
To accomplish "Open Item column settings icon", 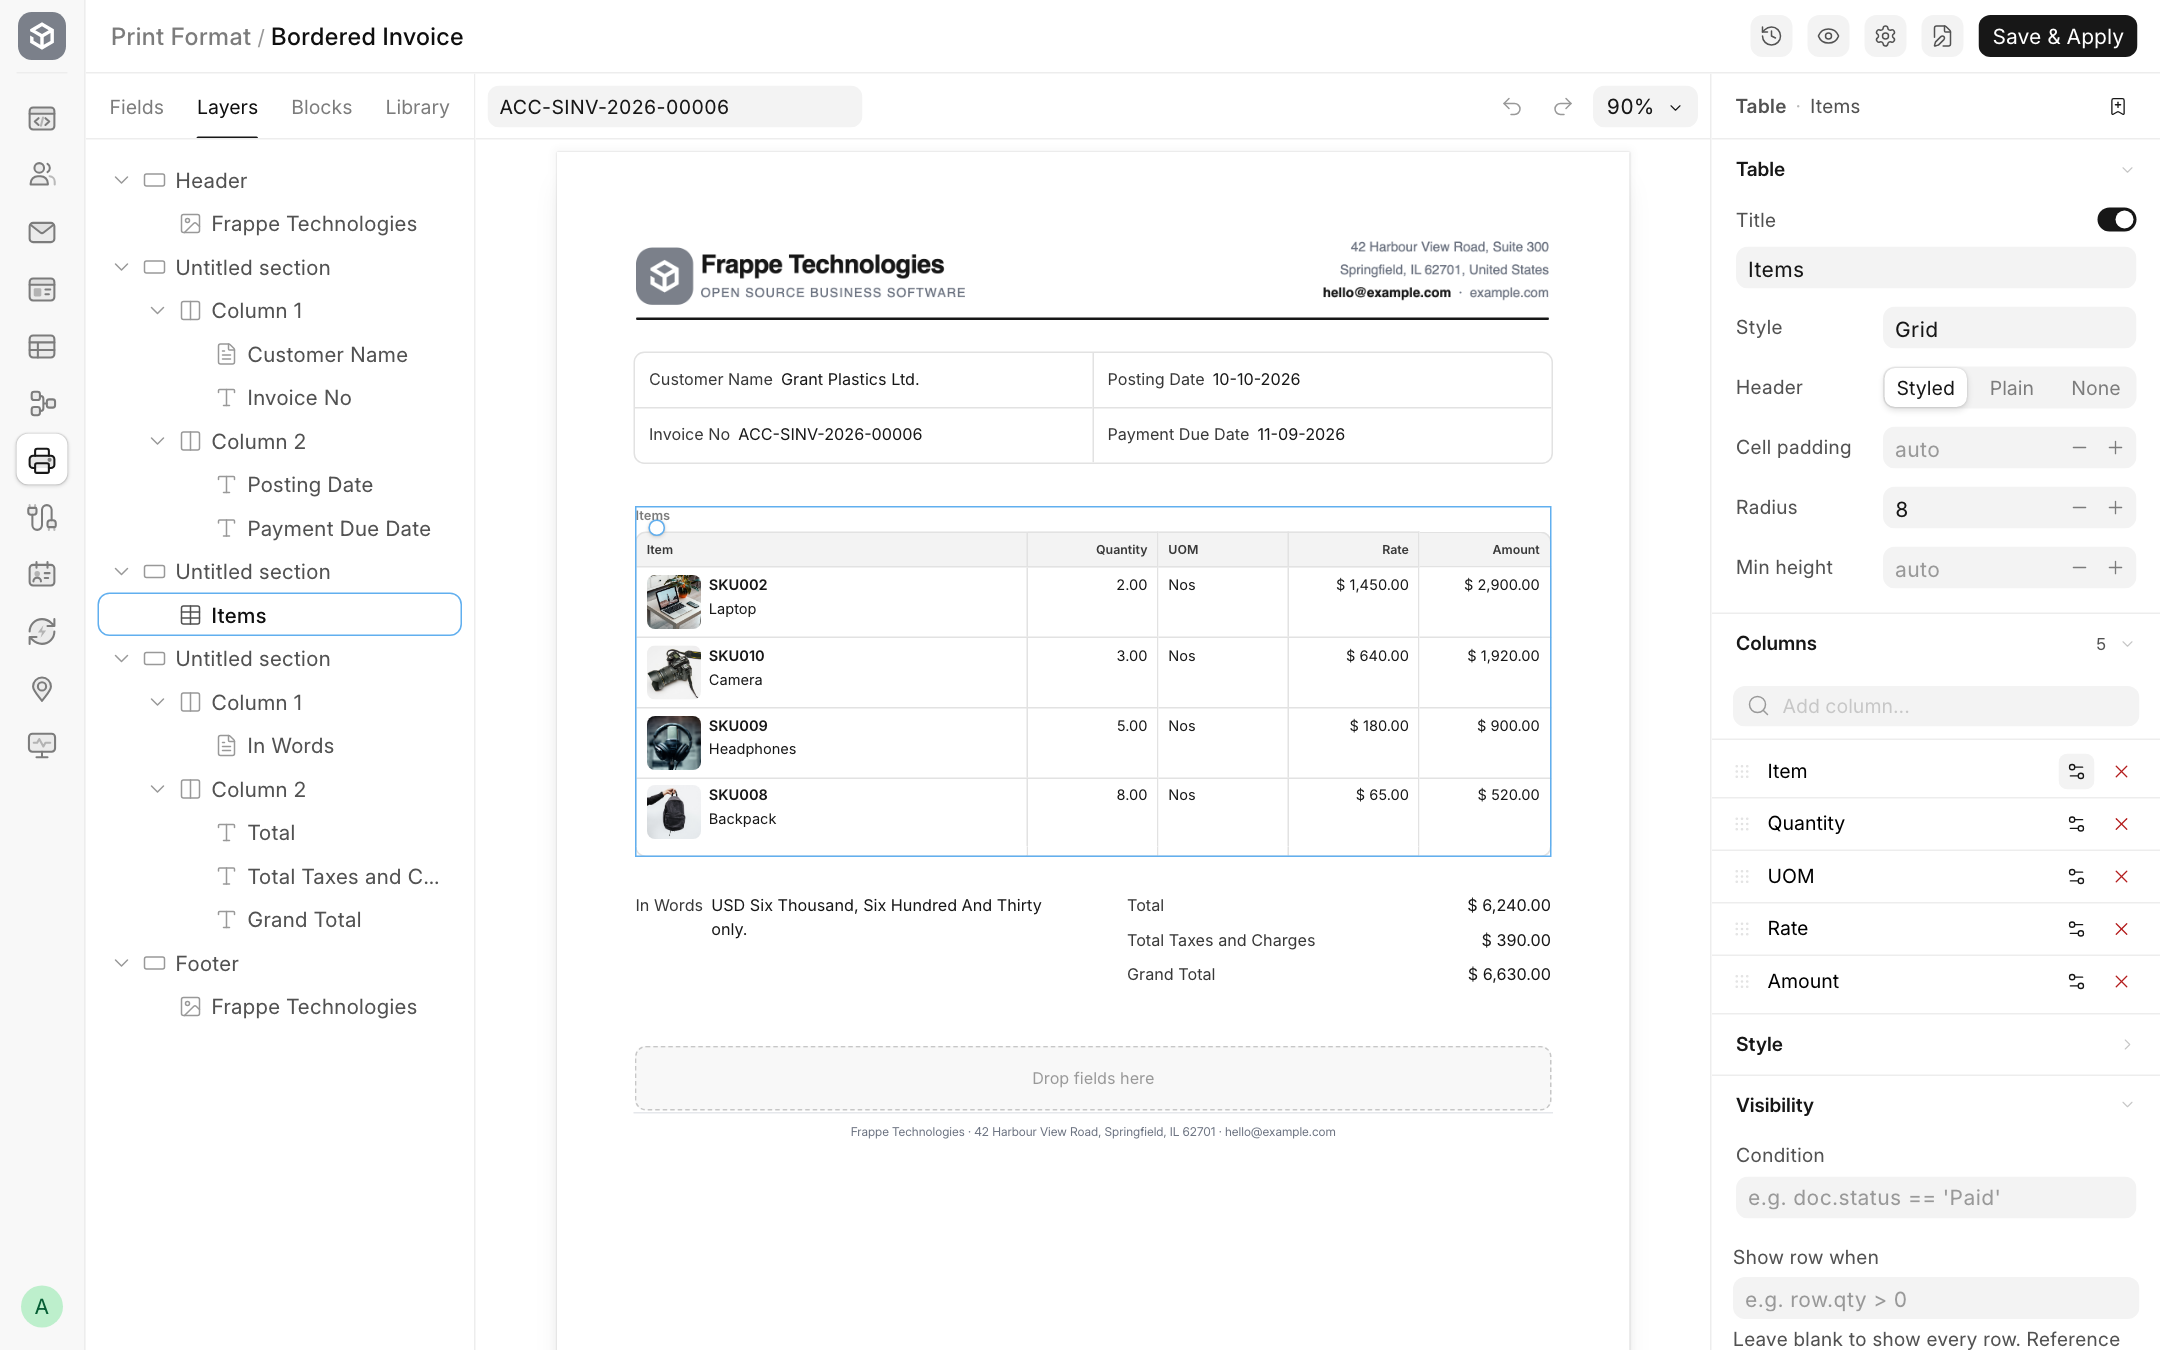I will pyautogui.click(x=2076, y=771).
